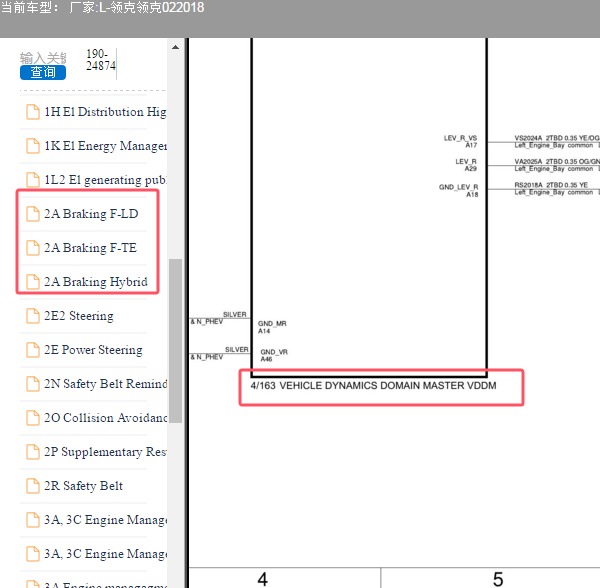The image size is (600, 588).
Task: Click file icon beside 1H El Distribution
Action: [x=33, y=112]
